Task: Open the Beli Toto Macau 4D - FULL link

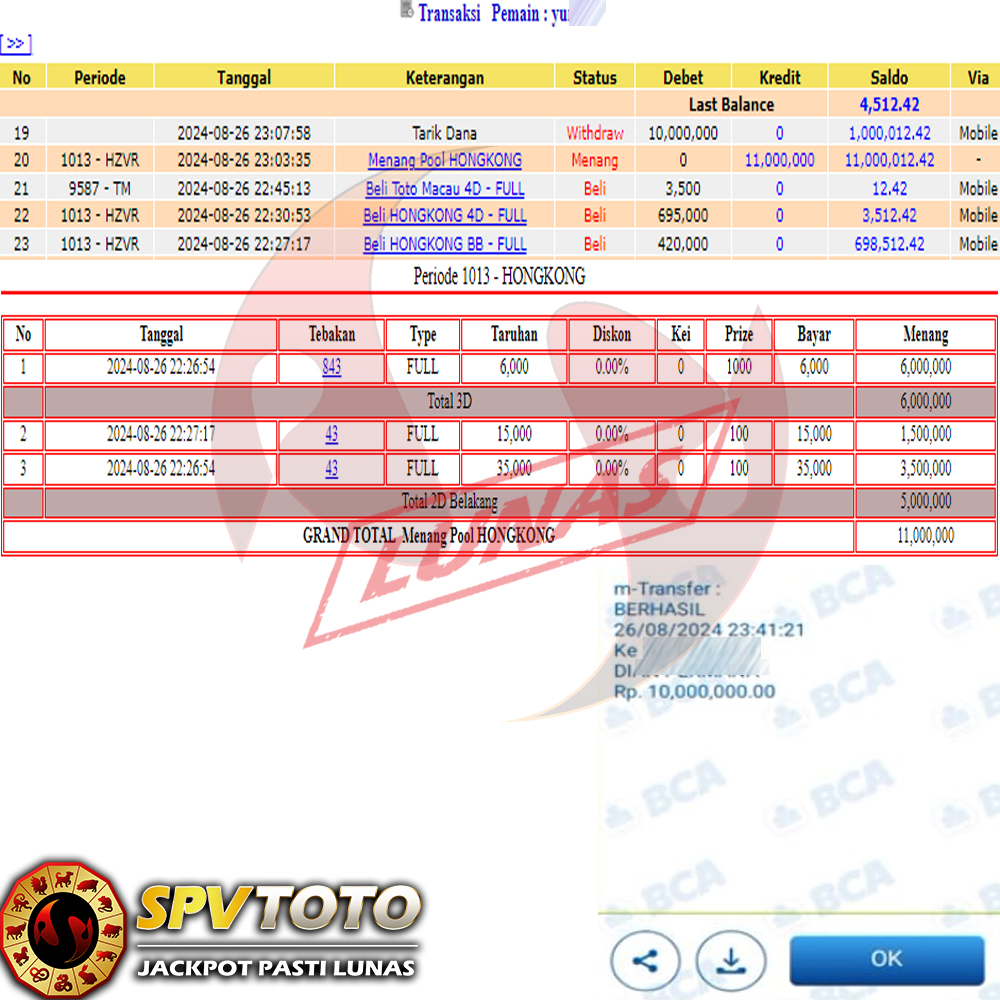Action: click(x=444, y=188)
